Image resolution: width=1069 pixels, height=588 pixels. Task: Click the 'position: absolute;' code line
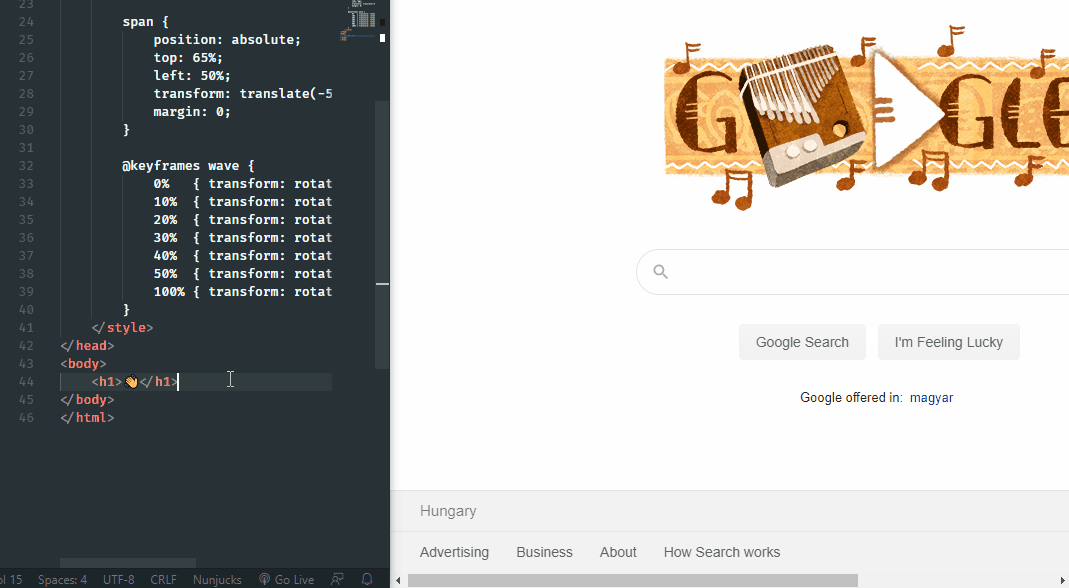coord(227,40)
